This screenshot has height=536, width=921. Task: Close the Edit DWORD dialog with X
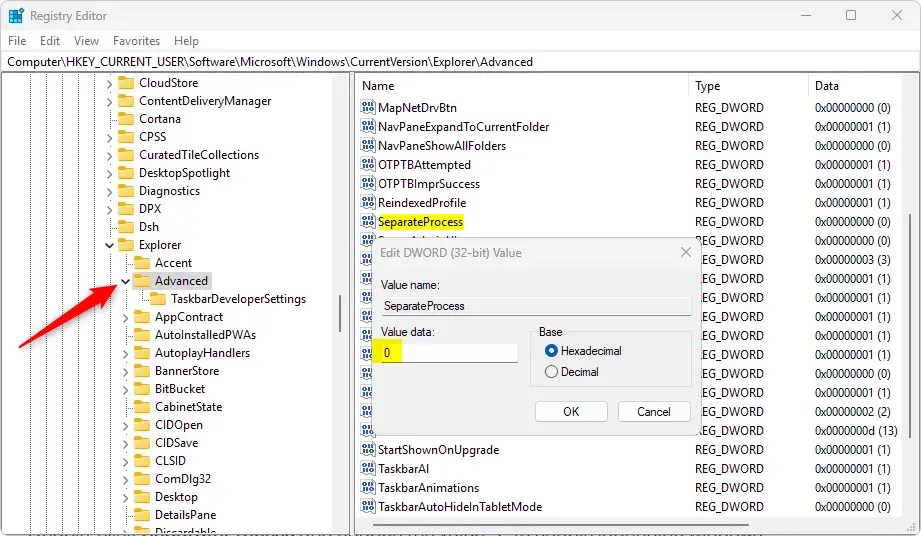pyautogui.click(x=685, y=252)
